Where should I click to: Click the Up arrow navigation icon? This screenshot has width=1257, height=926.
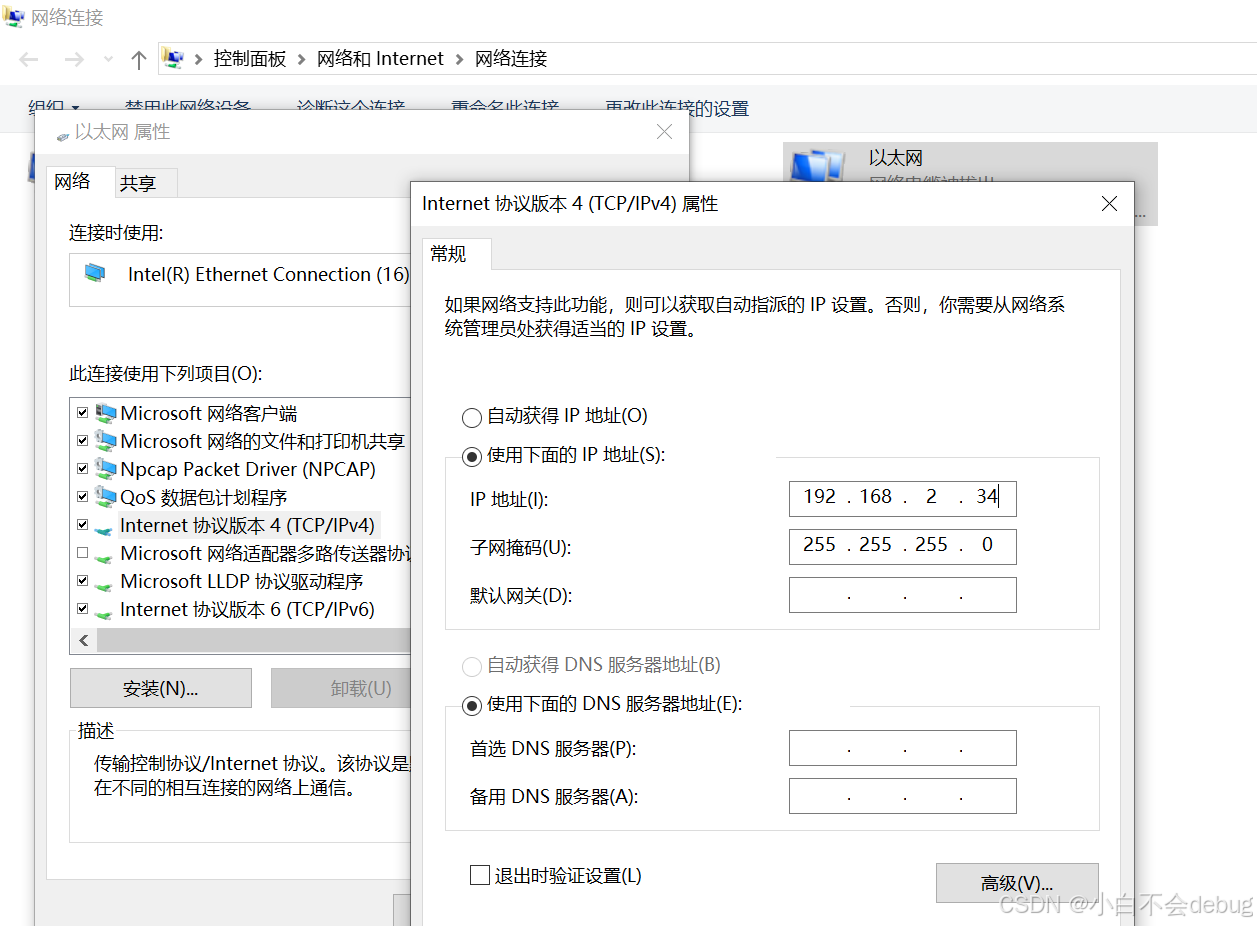pyautogui.click(x=139, y=60)
